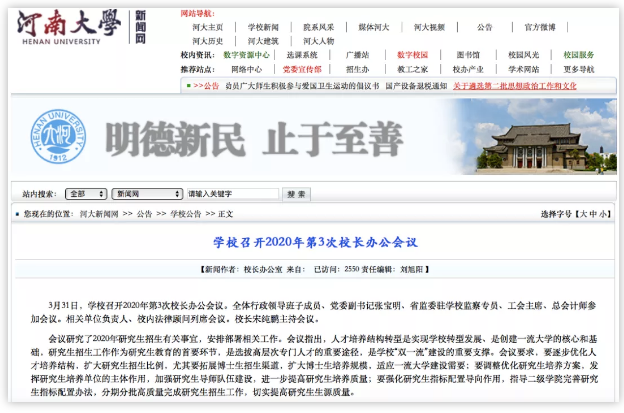The height and width of the screenshot is (413, 624).
Task: Open the red 数字校园 link
Action: 413,55
